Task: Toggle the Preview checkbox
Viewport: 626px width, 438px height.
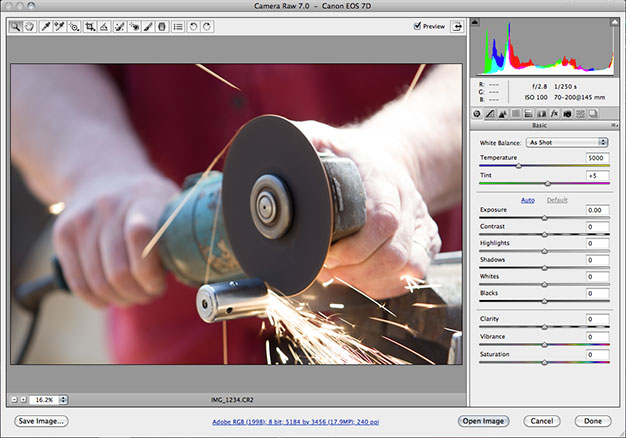Action: coord(418,26)
